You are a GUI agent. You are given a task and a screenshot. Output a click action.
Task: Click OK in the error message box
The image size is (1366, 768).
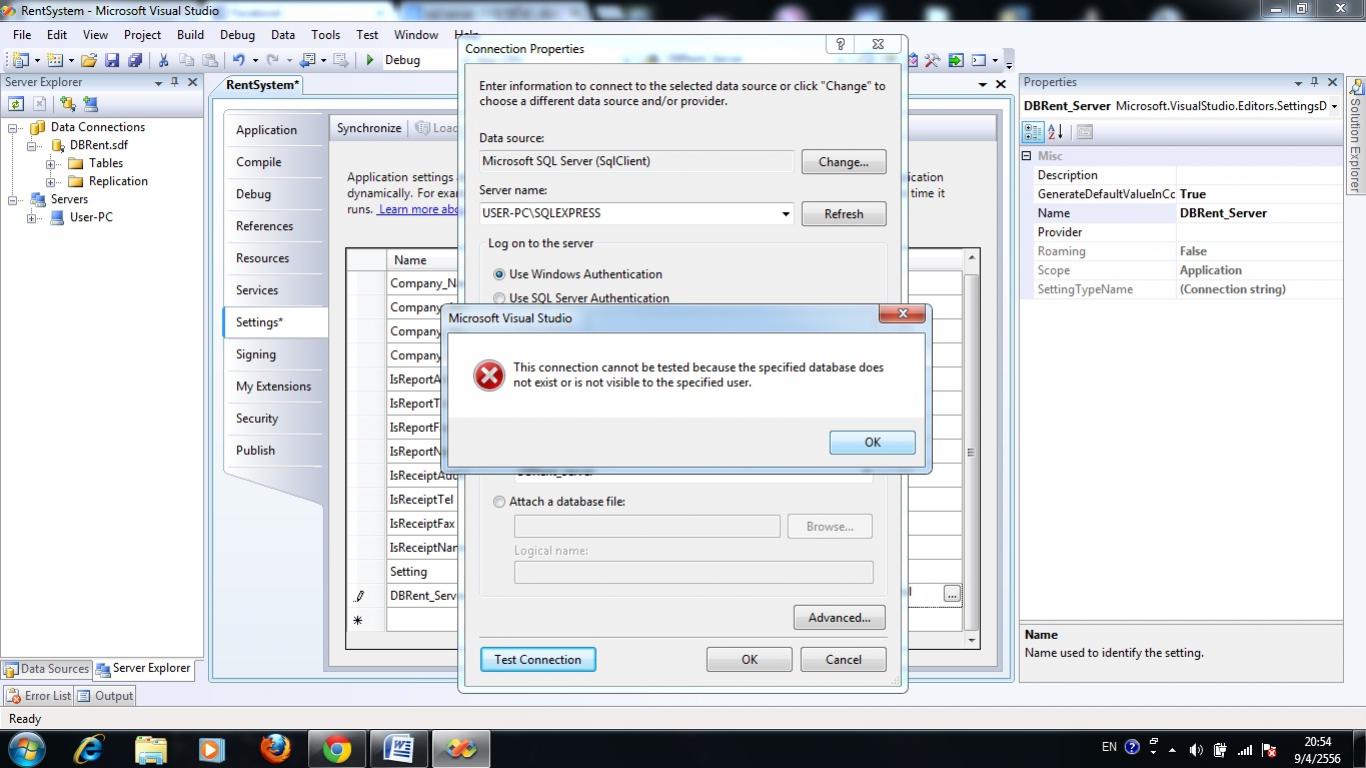(x=872, y=442)
